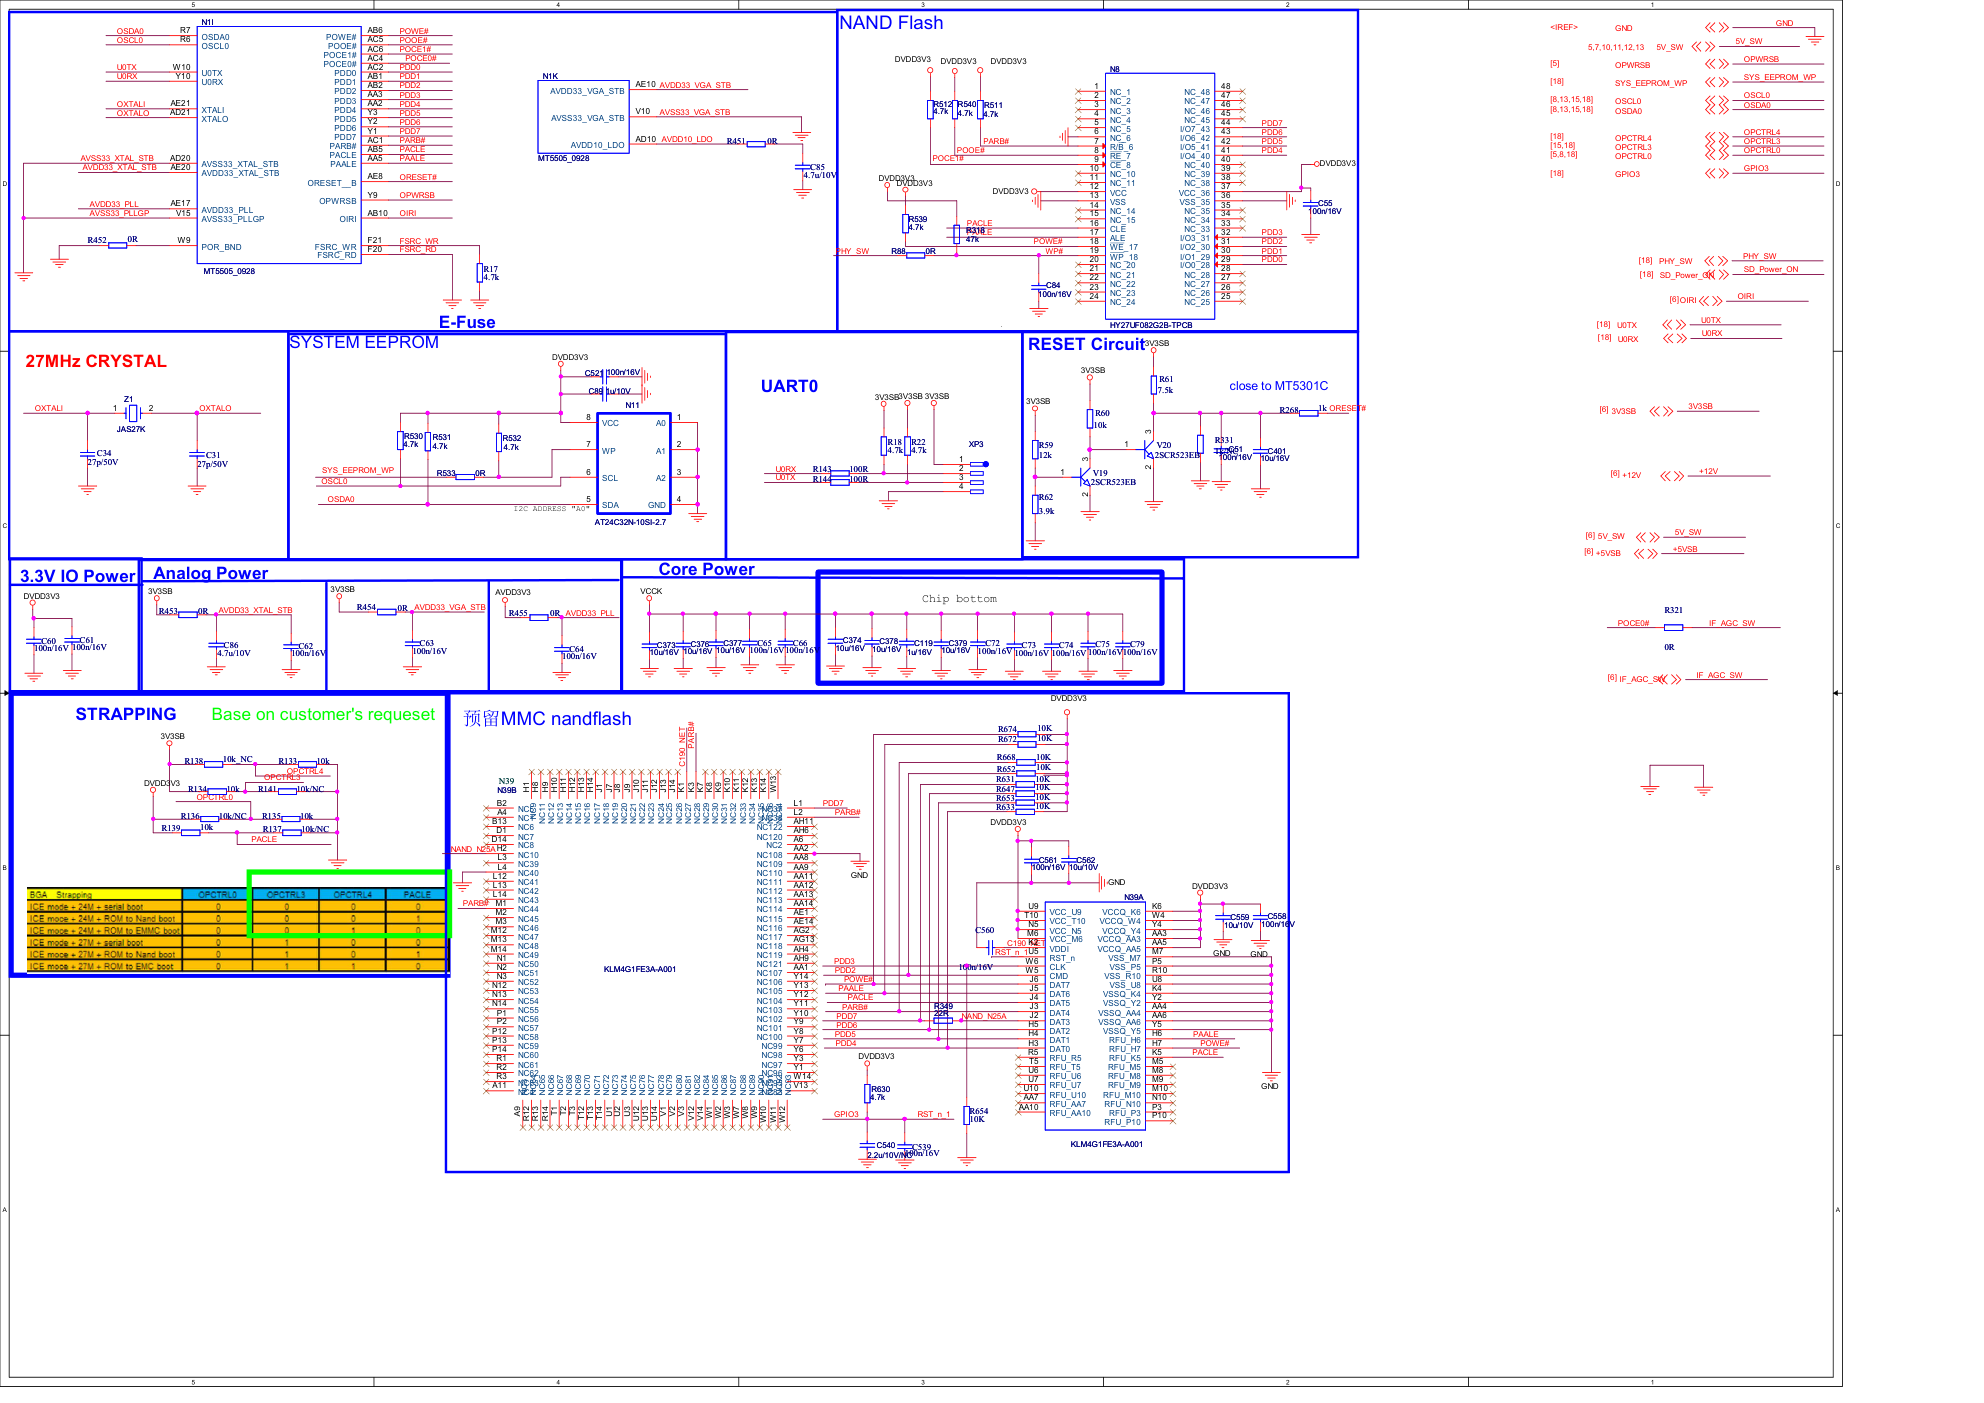Select the "JAS27K" crystal part label
The height and width of the screenshot is (1403, 1984).
click(x=131, y=429)
